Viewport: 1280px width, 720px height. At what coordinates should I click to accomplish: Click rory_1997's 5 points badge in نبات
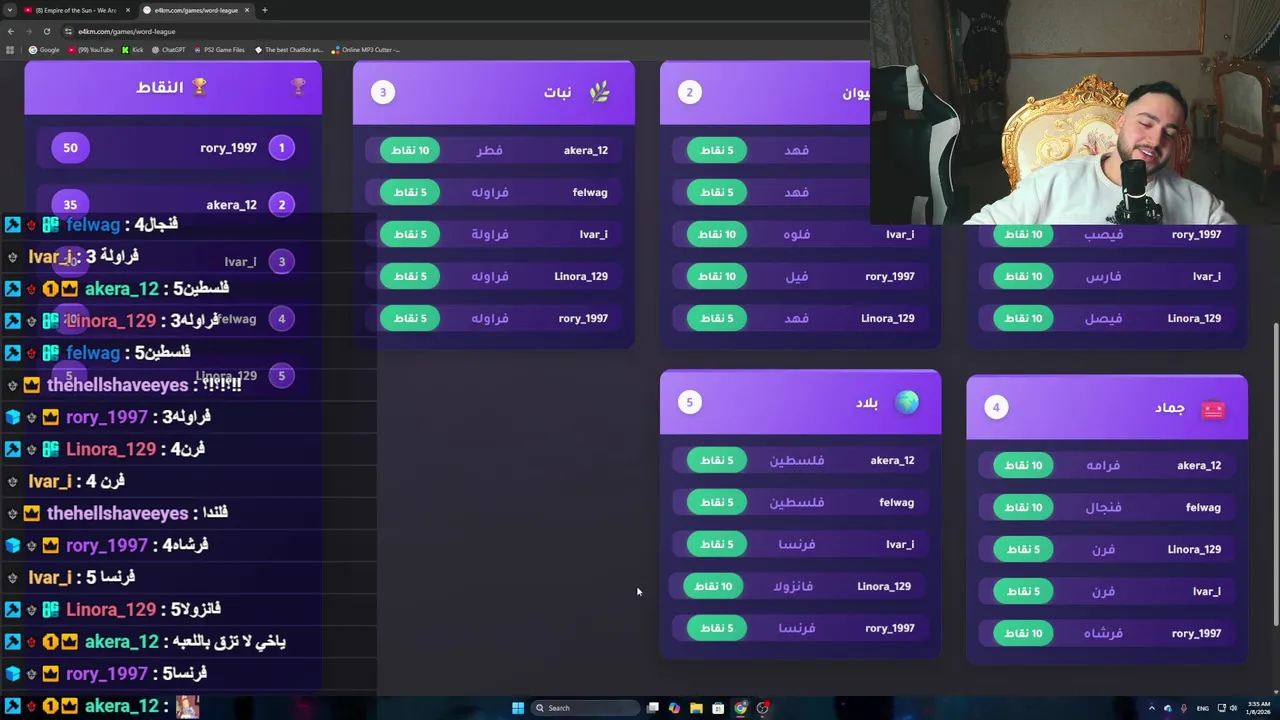pos(409,318)
